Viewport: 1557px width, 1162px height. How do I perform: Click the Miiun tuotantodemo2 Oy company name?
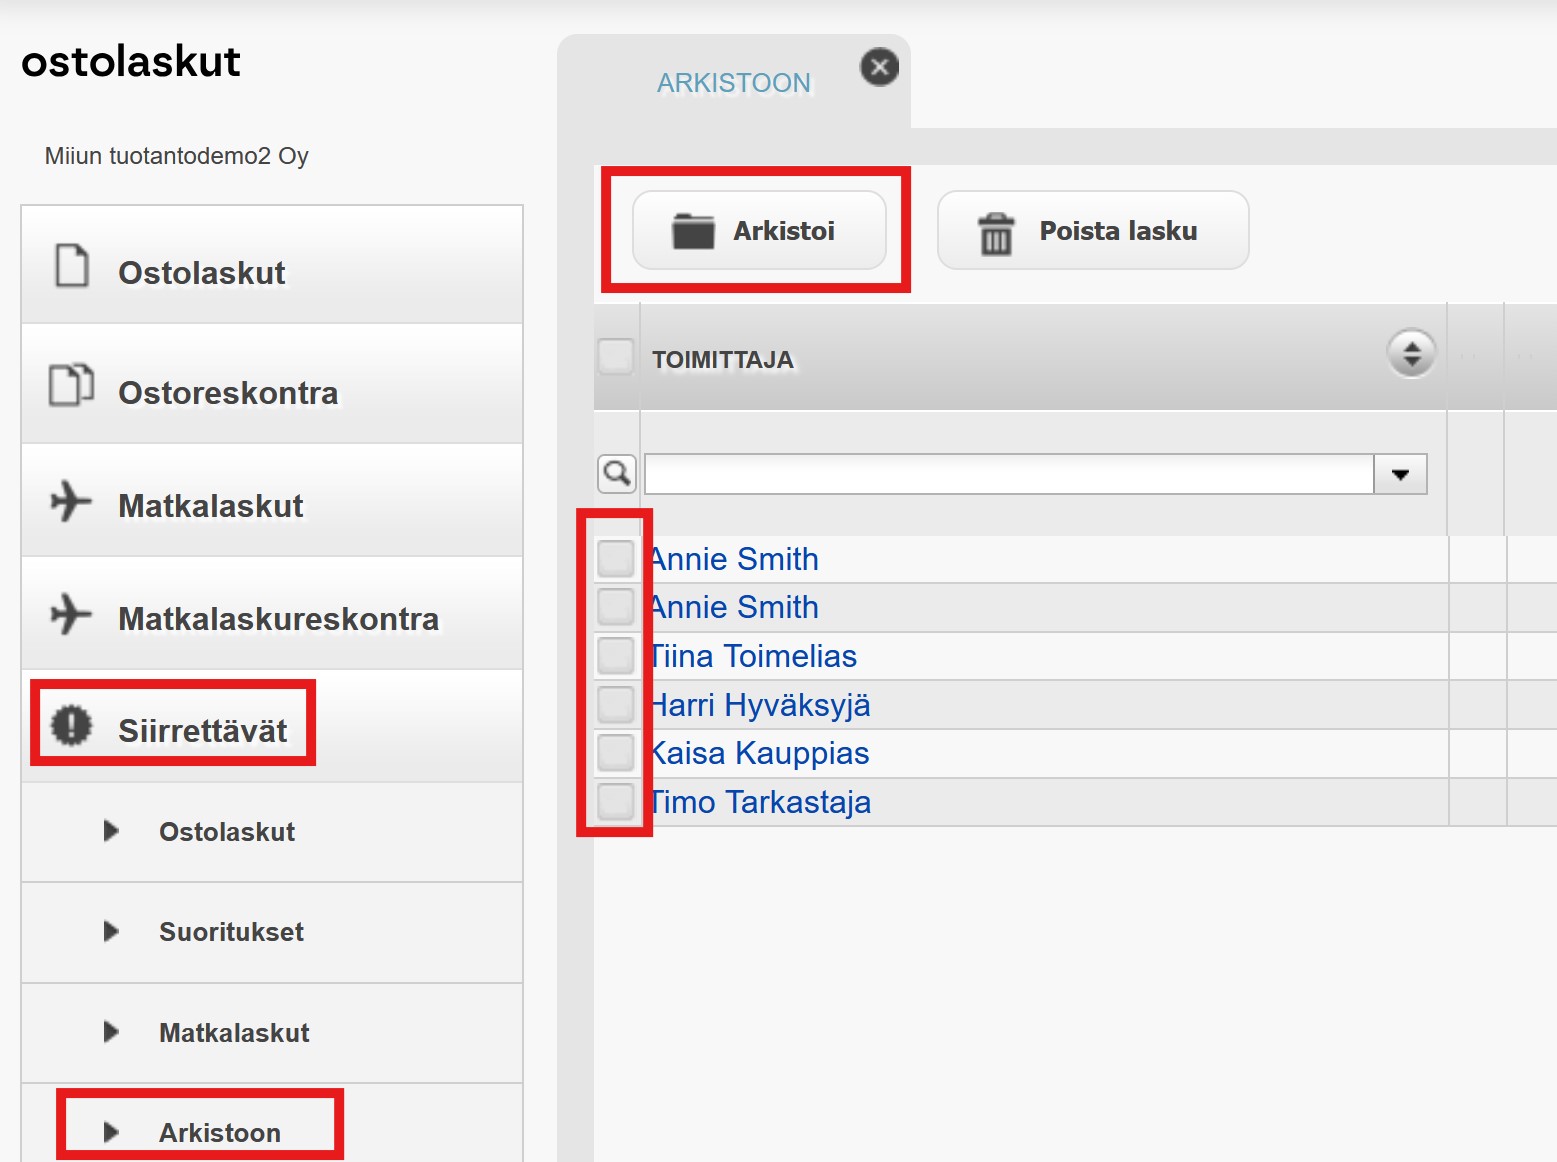[176, 156]
